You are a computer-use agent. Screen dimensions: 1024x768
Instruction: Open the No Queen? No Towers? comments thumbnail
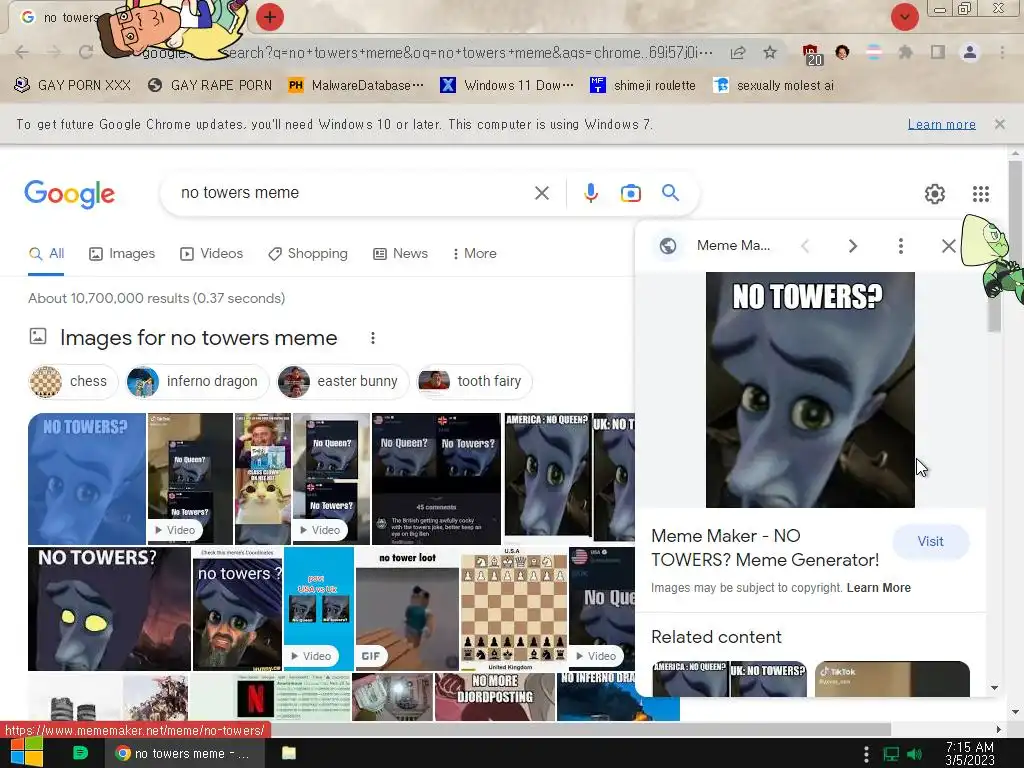(x=436, y=479)
